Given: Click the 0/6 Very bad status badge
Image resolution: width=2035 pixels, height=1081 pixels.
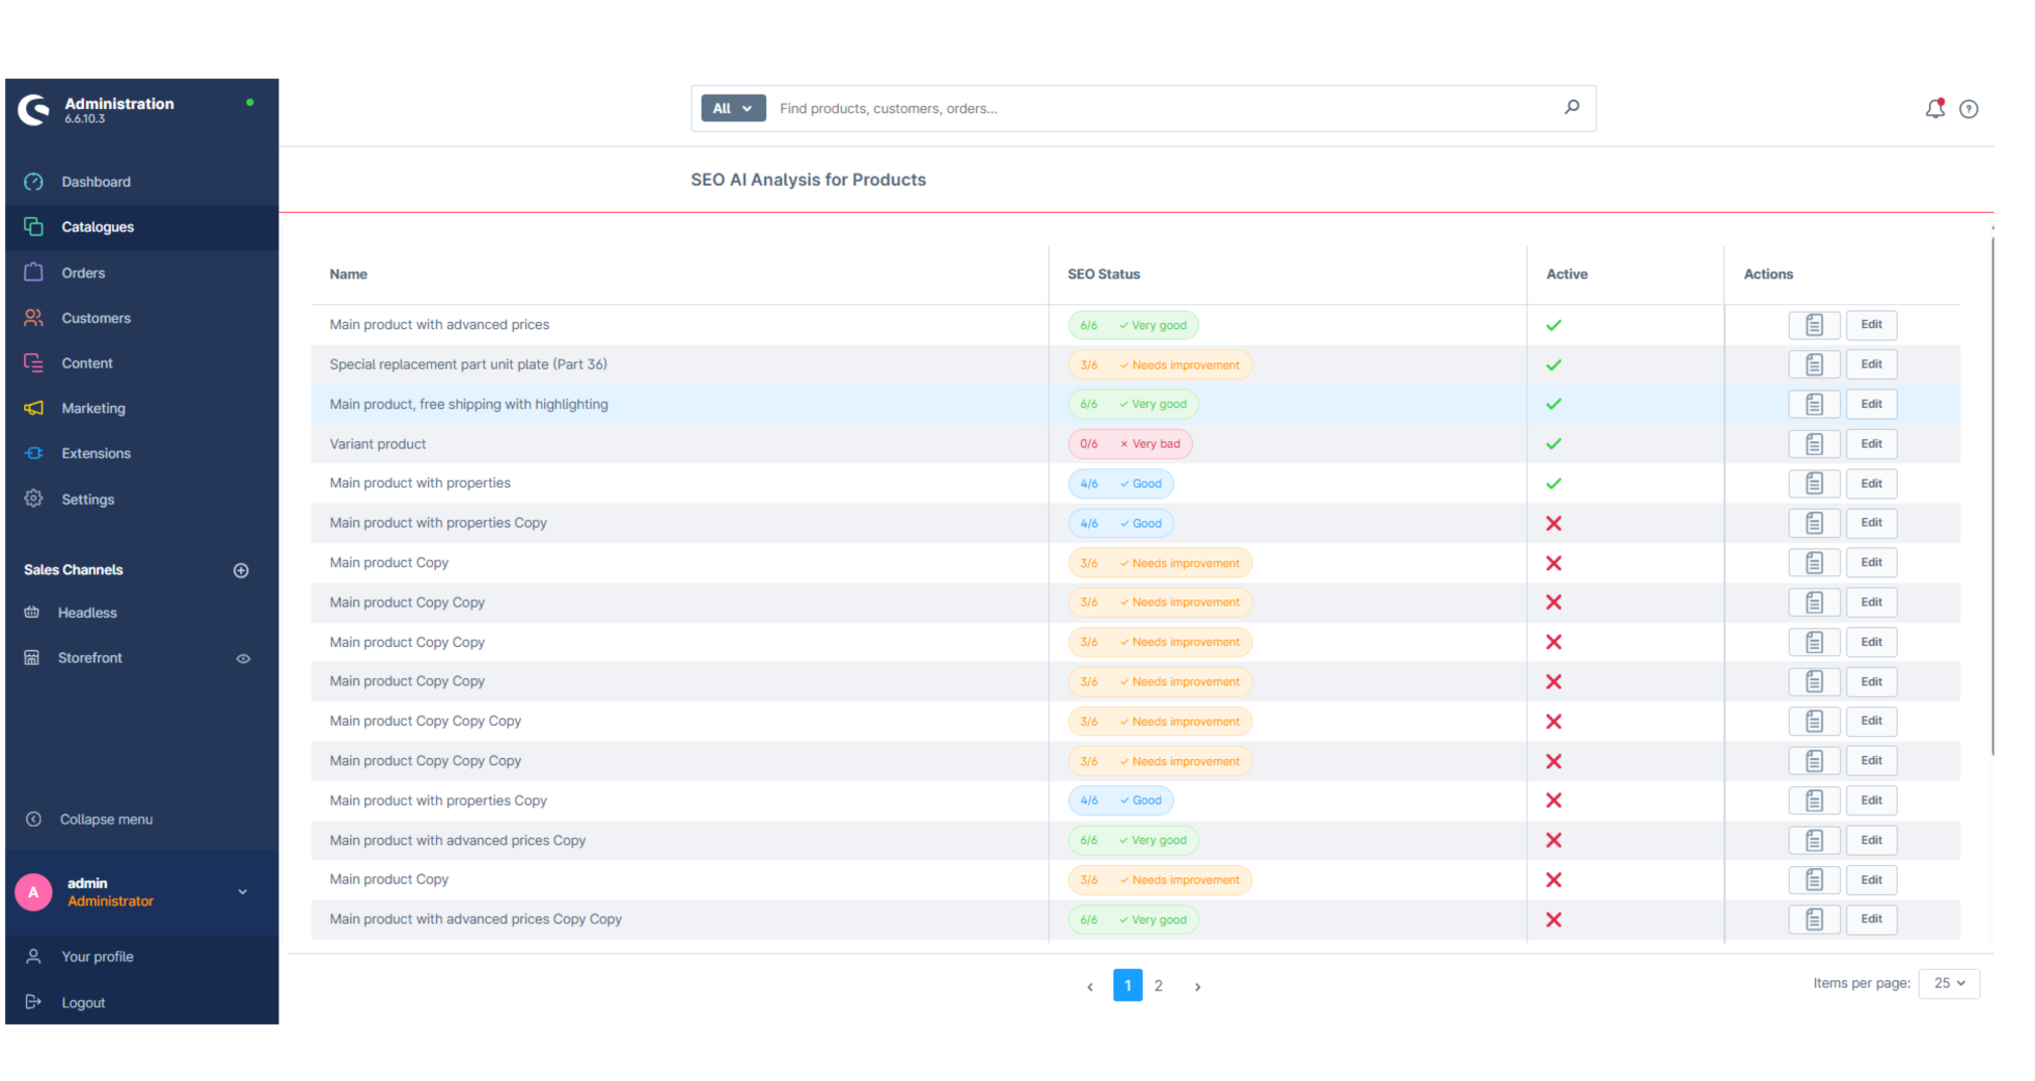Looking at the screenshot, I should point(1130,444).
